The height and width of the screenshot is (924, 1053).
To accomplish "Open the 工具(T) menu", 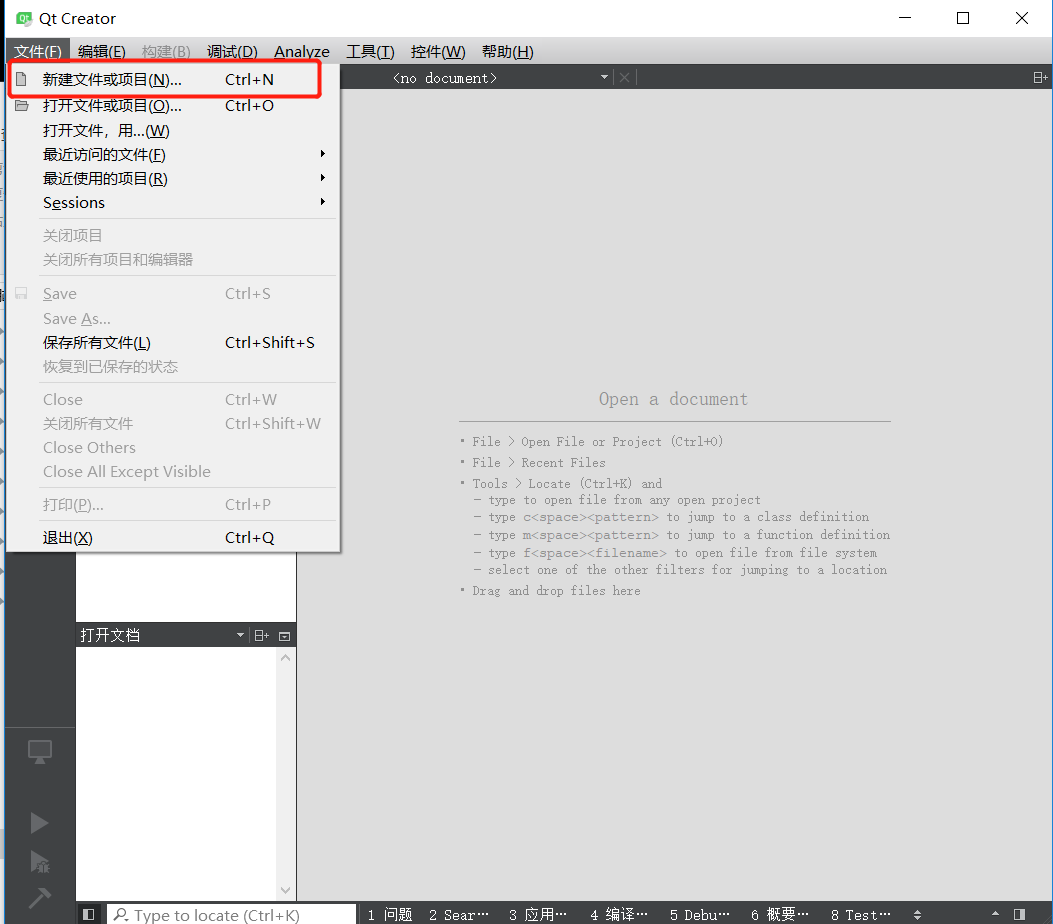I will (x=370, y=52).
